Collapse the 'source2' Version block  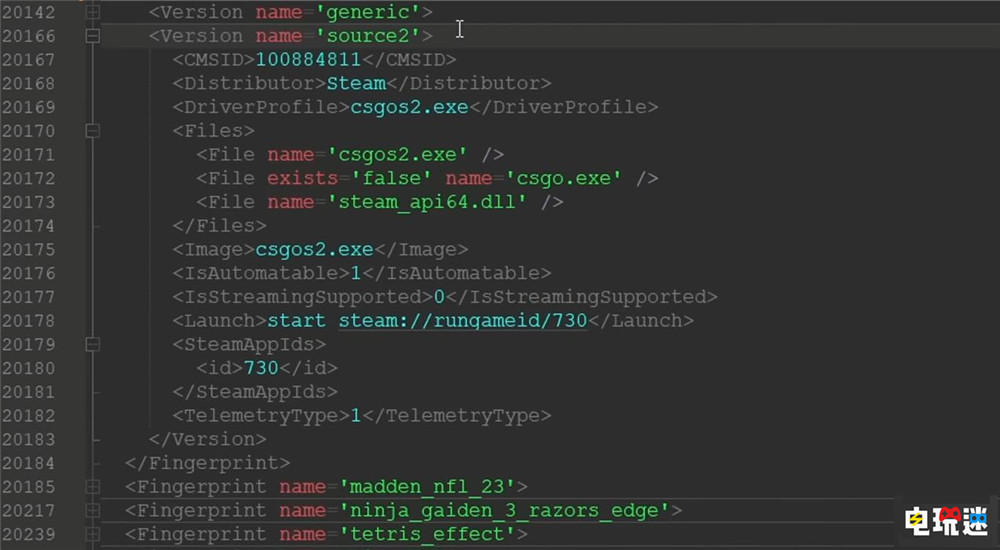[92, 36]
